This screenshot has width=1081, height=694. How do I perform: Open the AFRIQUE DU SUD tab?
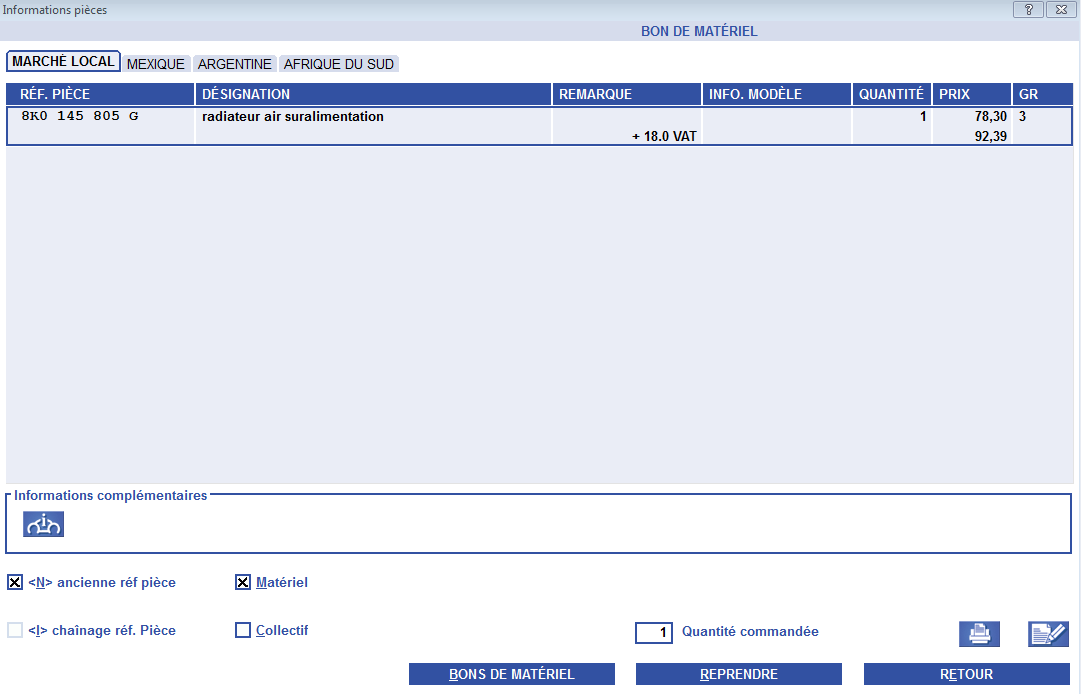339,64
